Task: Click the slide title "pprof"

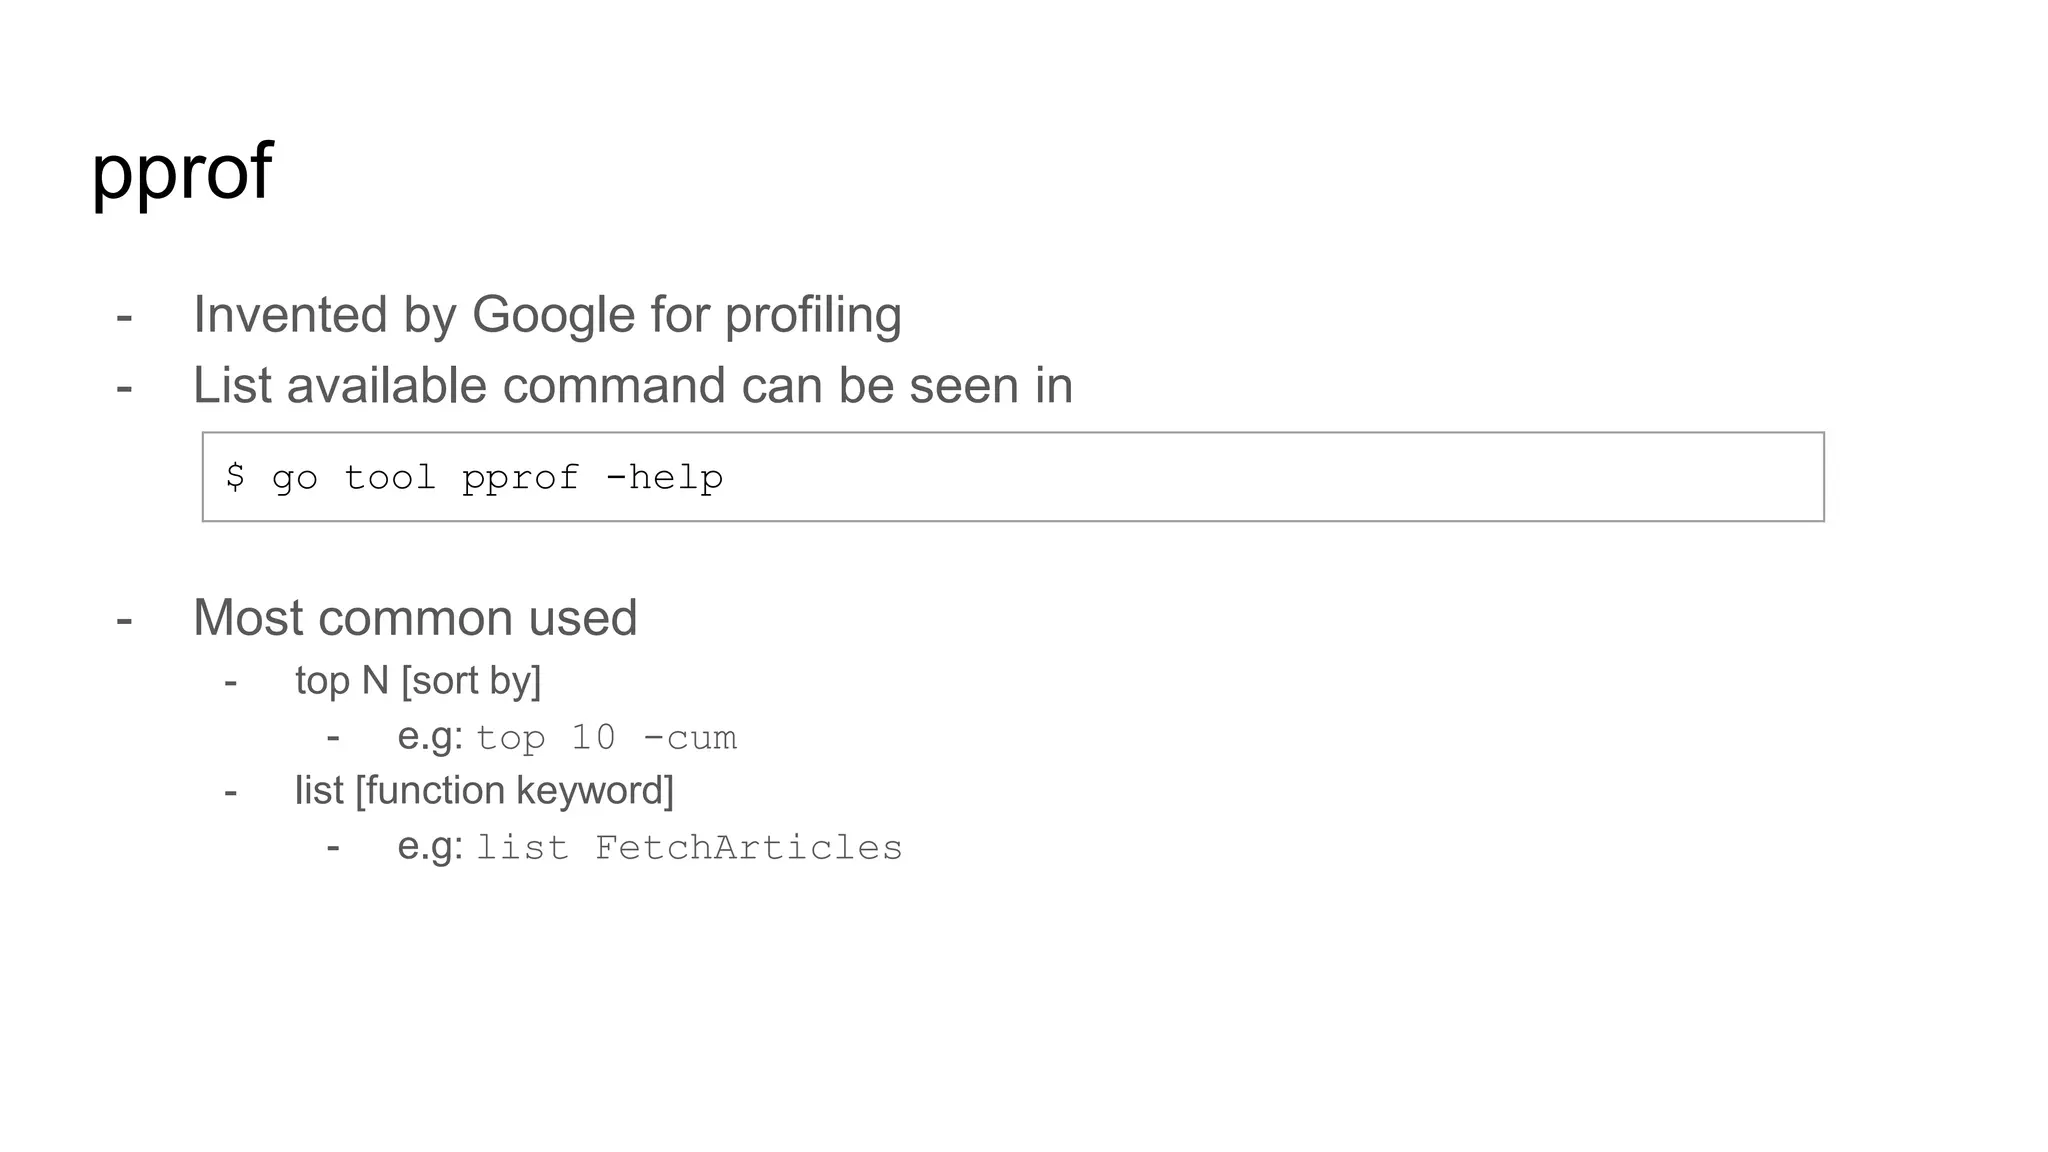Action: coord(181,172)
